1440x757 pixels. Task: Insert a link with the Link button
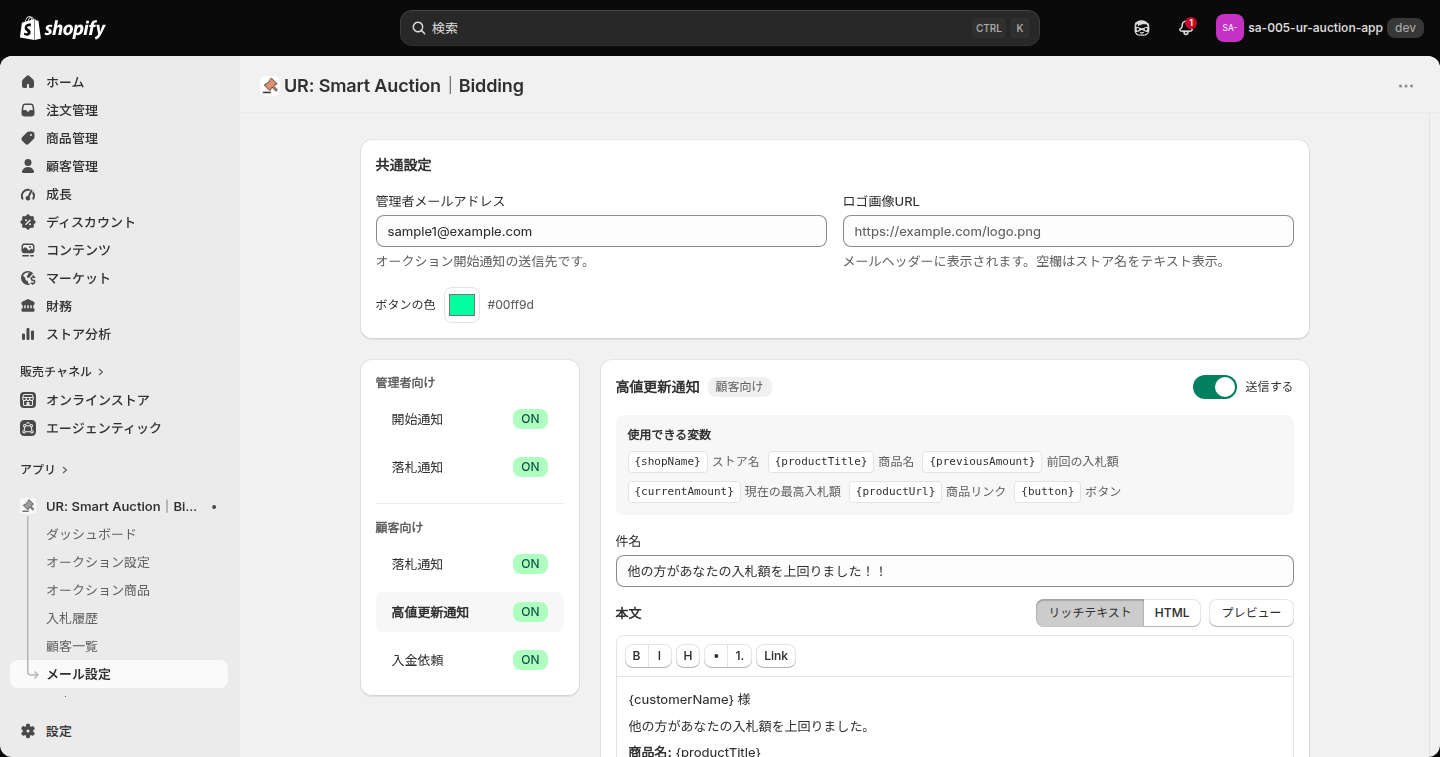point(776,656)
